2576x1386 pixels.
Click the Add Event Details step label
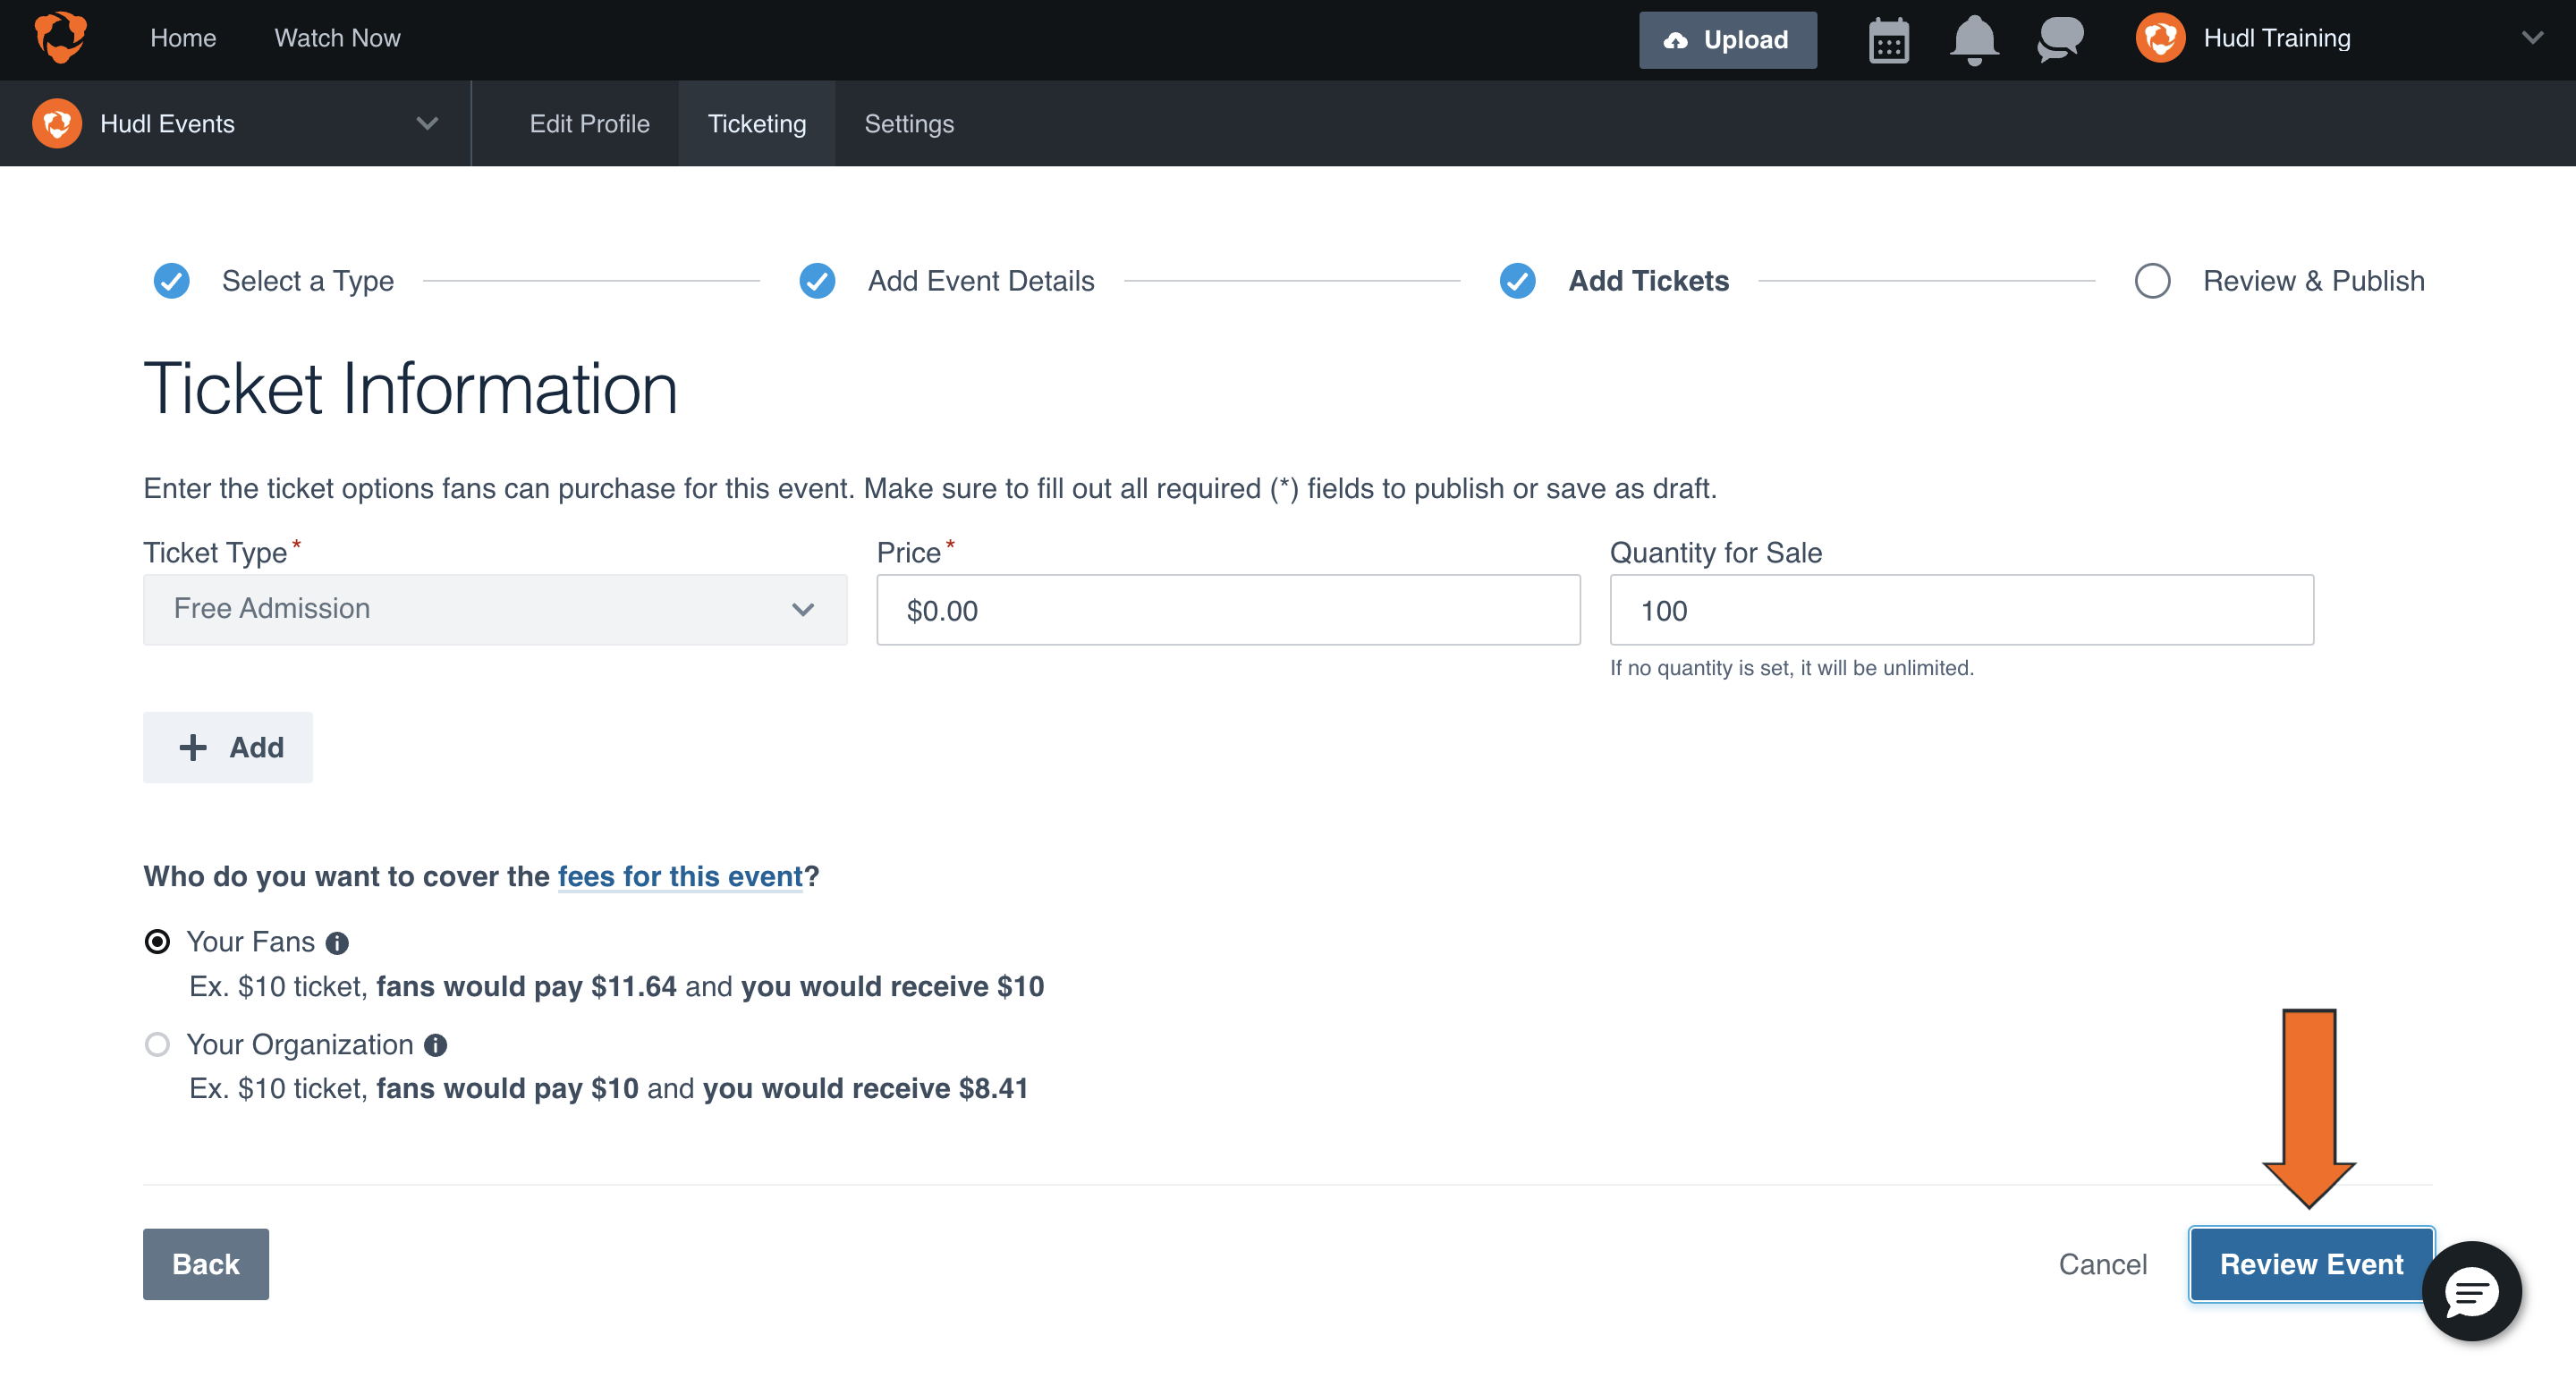coord(981,281)
